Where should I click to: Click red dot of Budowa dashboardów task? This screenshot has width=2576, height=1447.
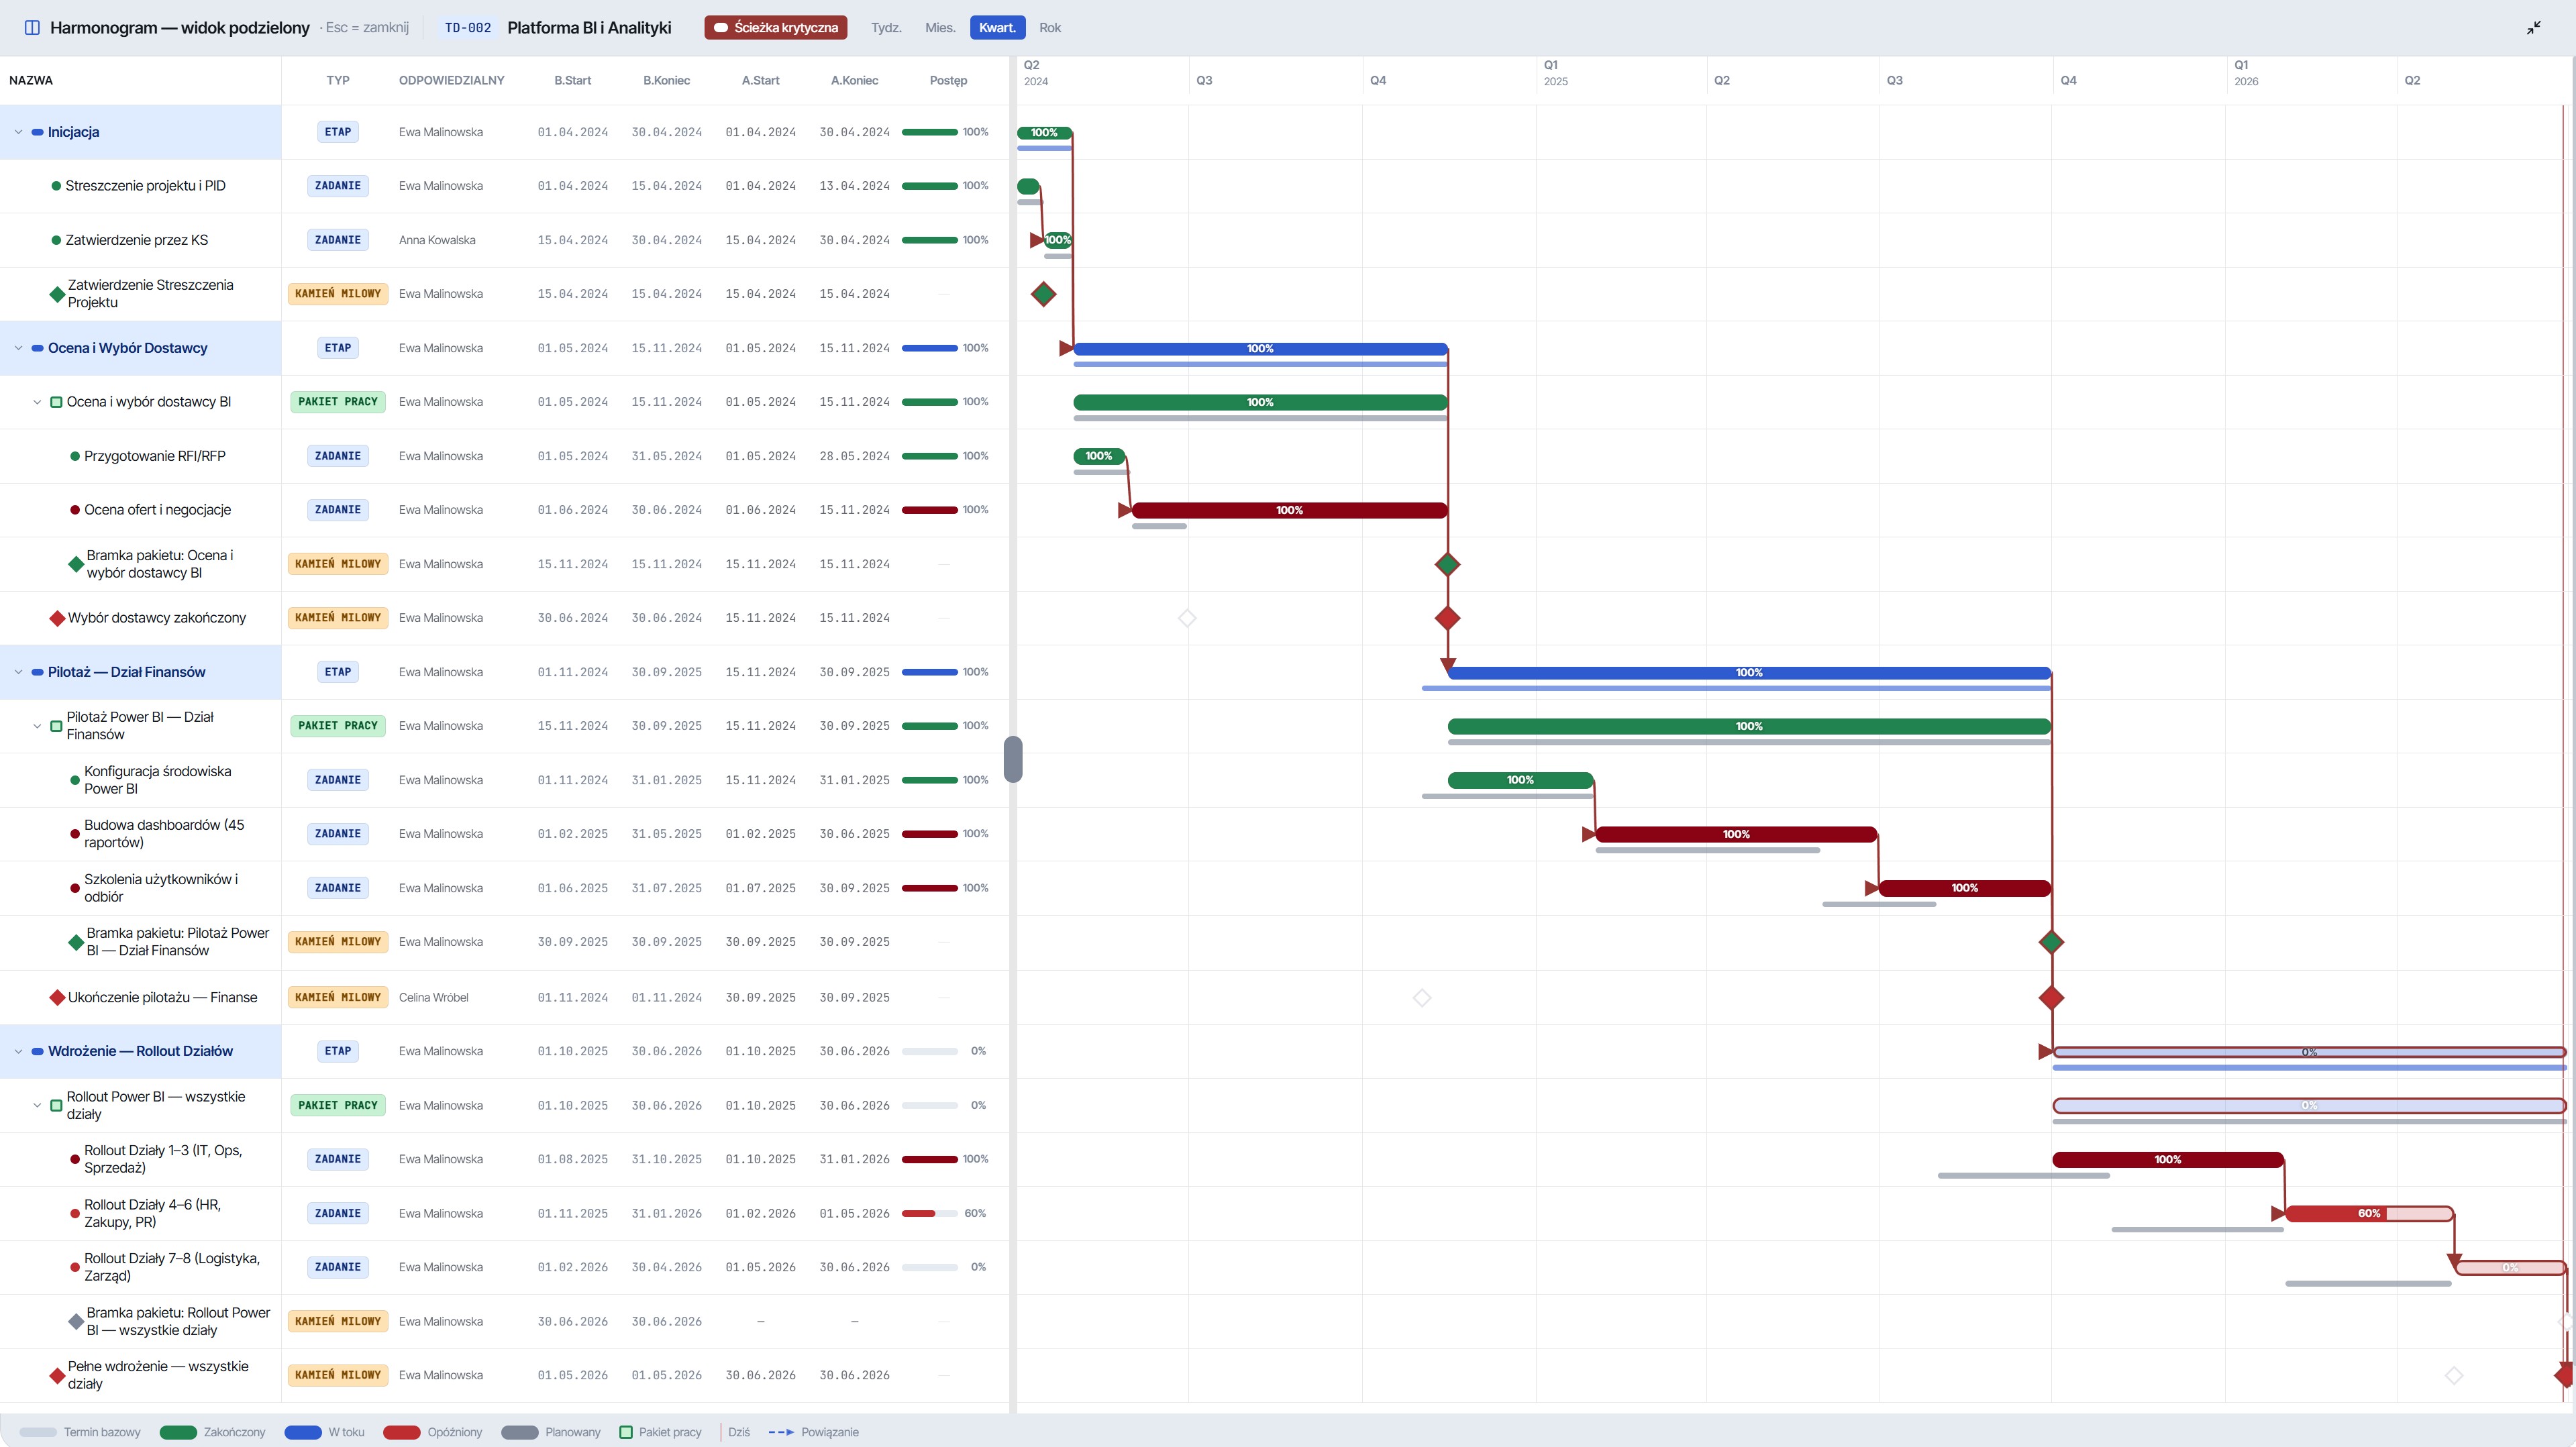[75, 834]
